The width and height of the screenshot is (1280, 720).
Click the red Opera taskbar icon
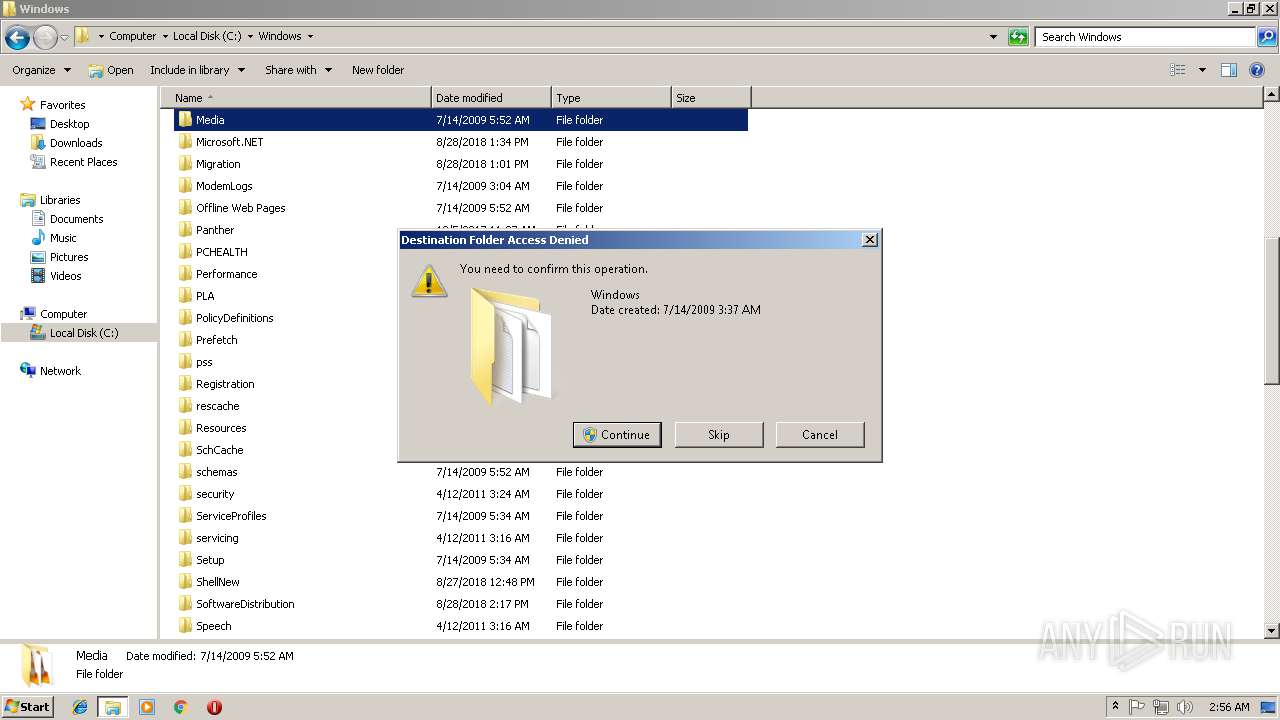coord(214,707)
